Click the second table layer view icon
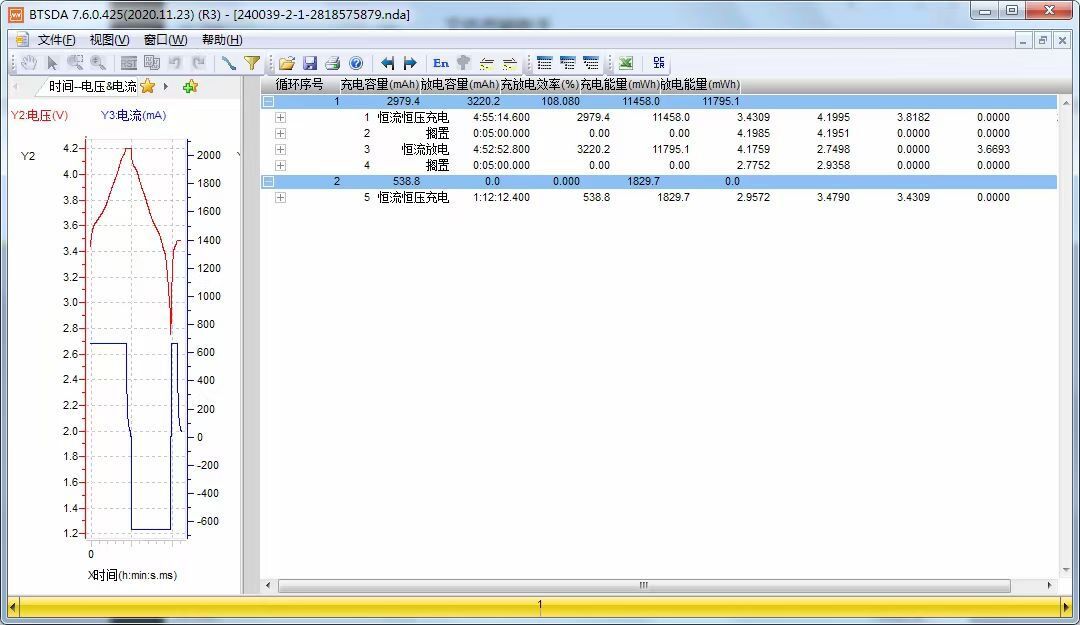The height and width of the screenshot is (625, 1080). pos(568,63)
